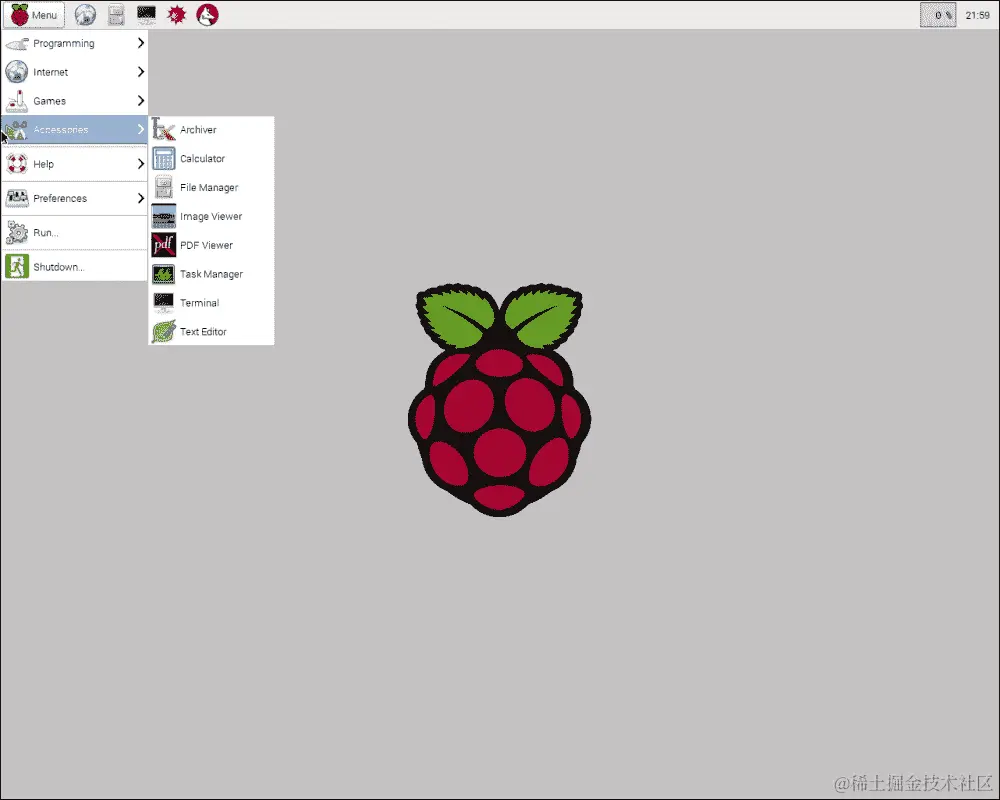The image size is (1000, 800).
Task: Launch the web browser globe icon in panel
Action: click(85, 15)
